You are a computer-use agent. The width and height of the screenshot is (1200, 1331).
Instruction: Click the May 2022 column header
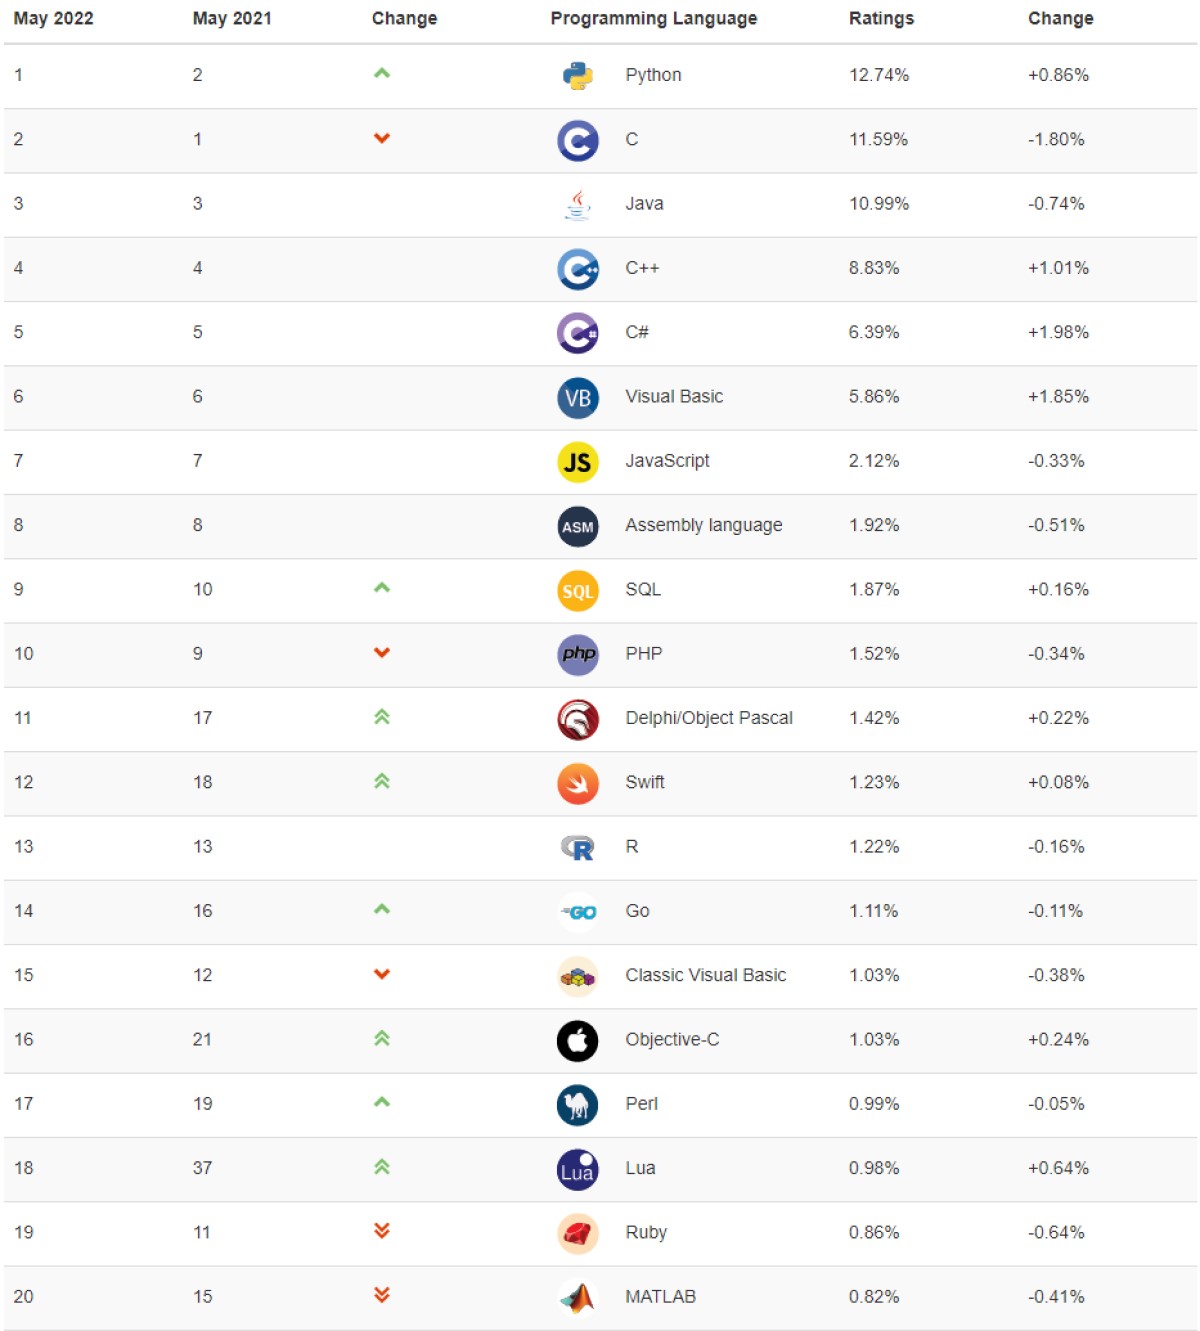53,18
